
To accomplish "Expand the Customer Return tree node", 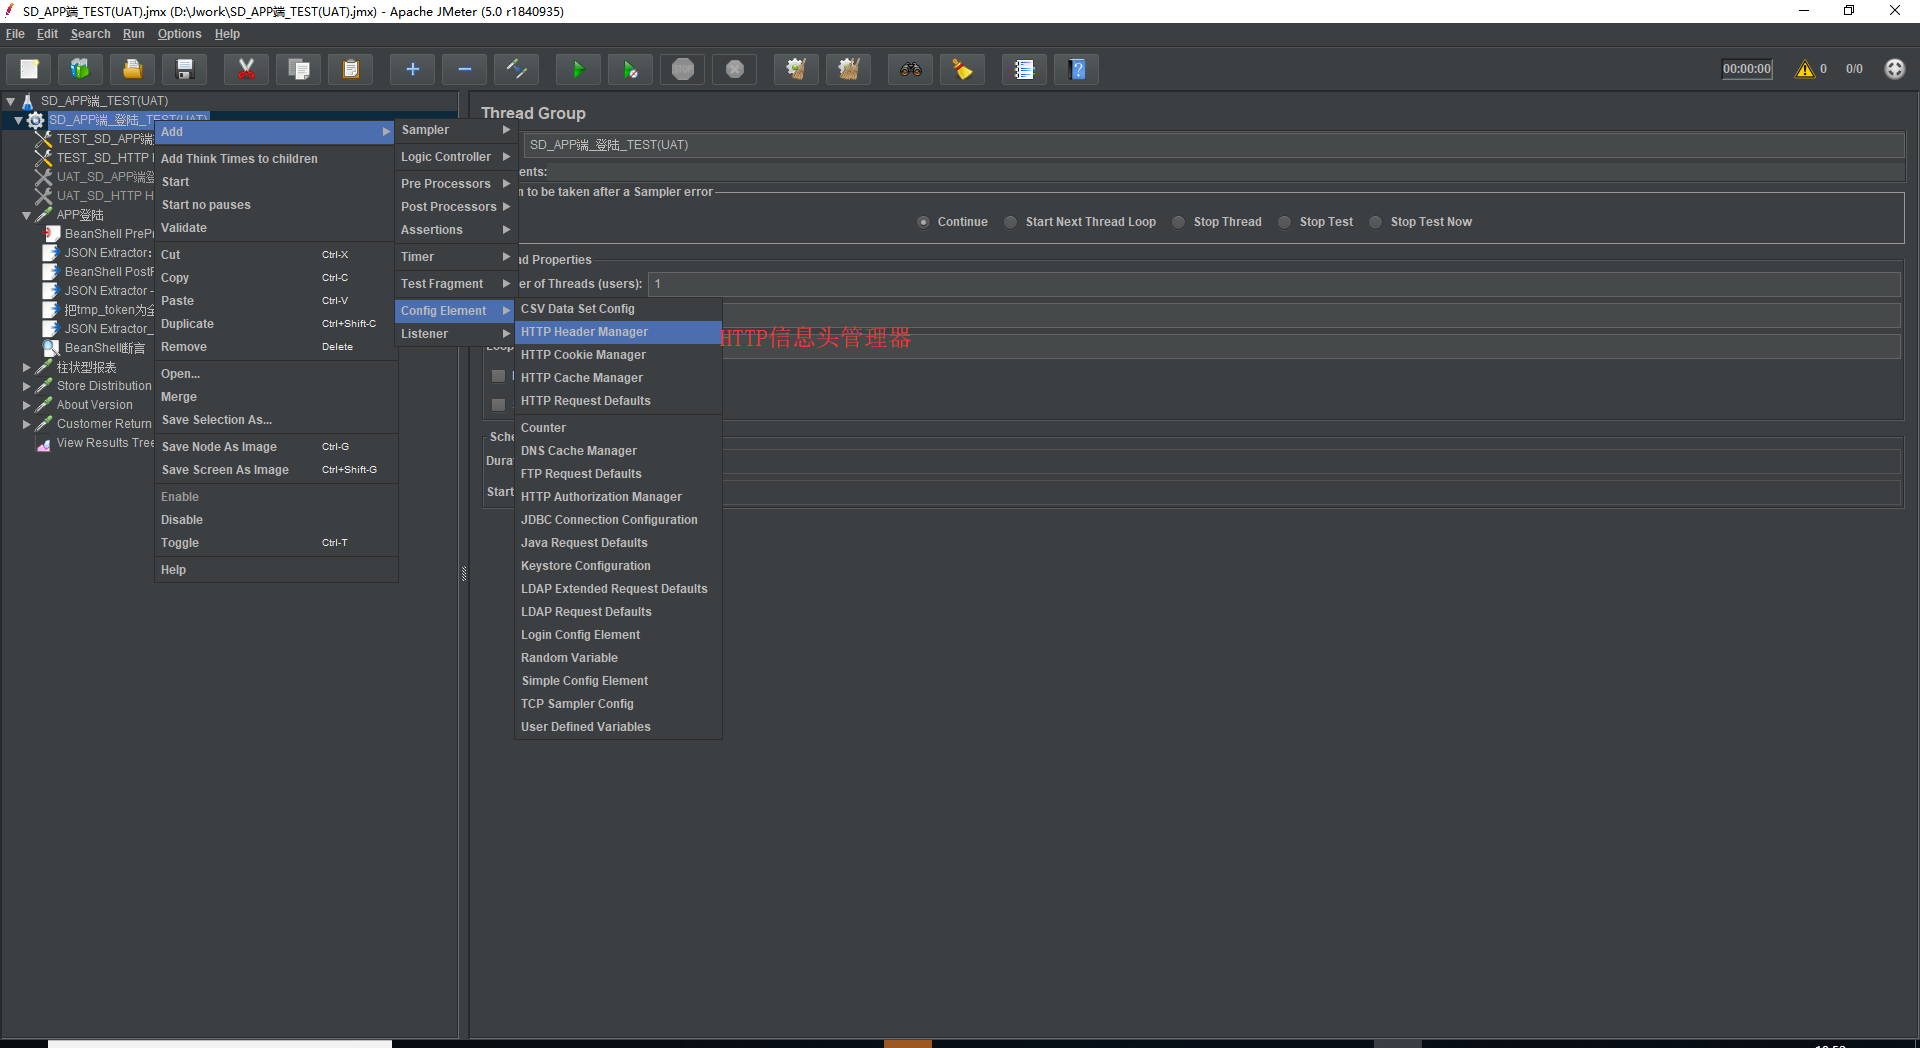I will (x=27, y=424).
